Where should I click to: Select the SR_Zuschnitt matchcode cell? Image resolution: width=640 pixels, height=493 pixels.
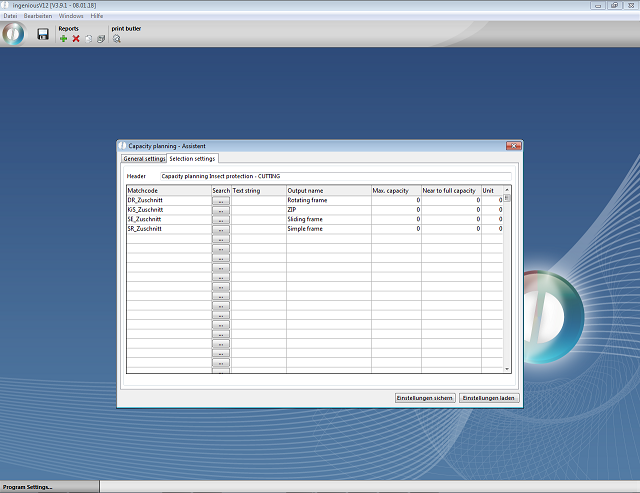169,229
